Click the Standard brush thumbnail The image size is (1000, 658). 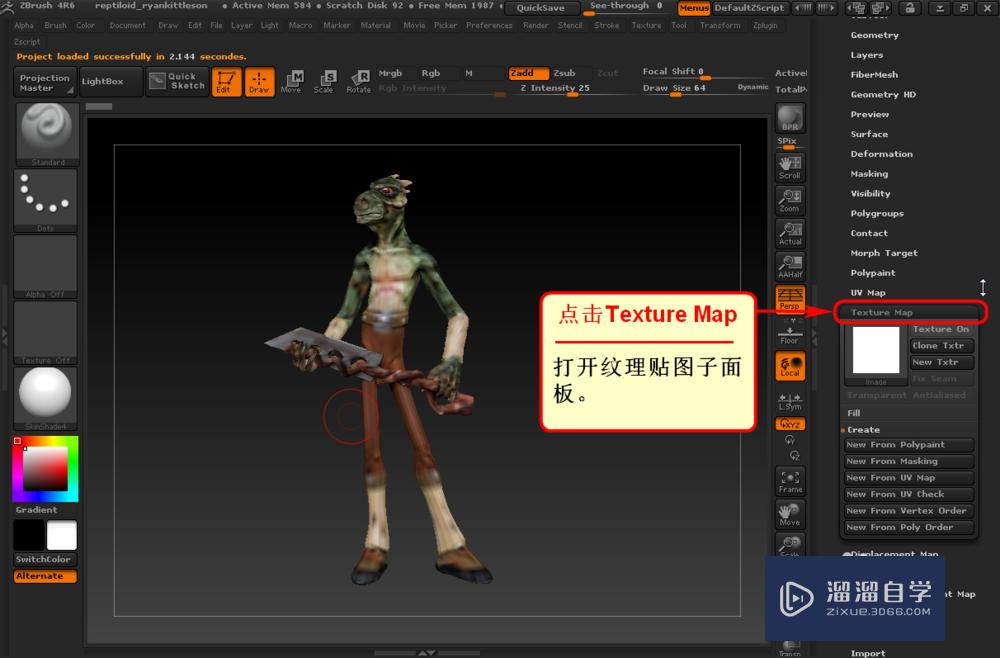click(46, 130)
